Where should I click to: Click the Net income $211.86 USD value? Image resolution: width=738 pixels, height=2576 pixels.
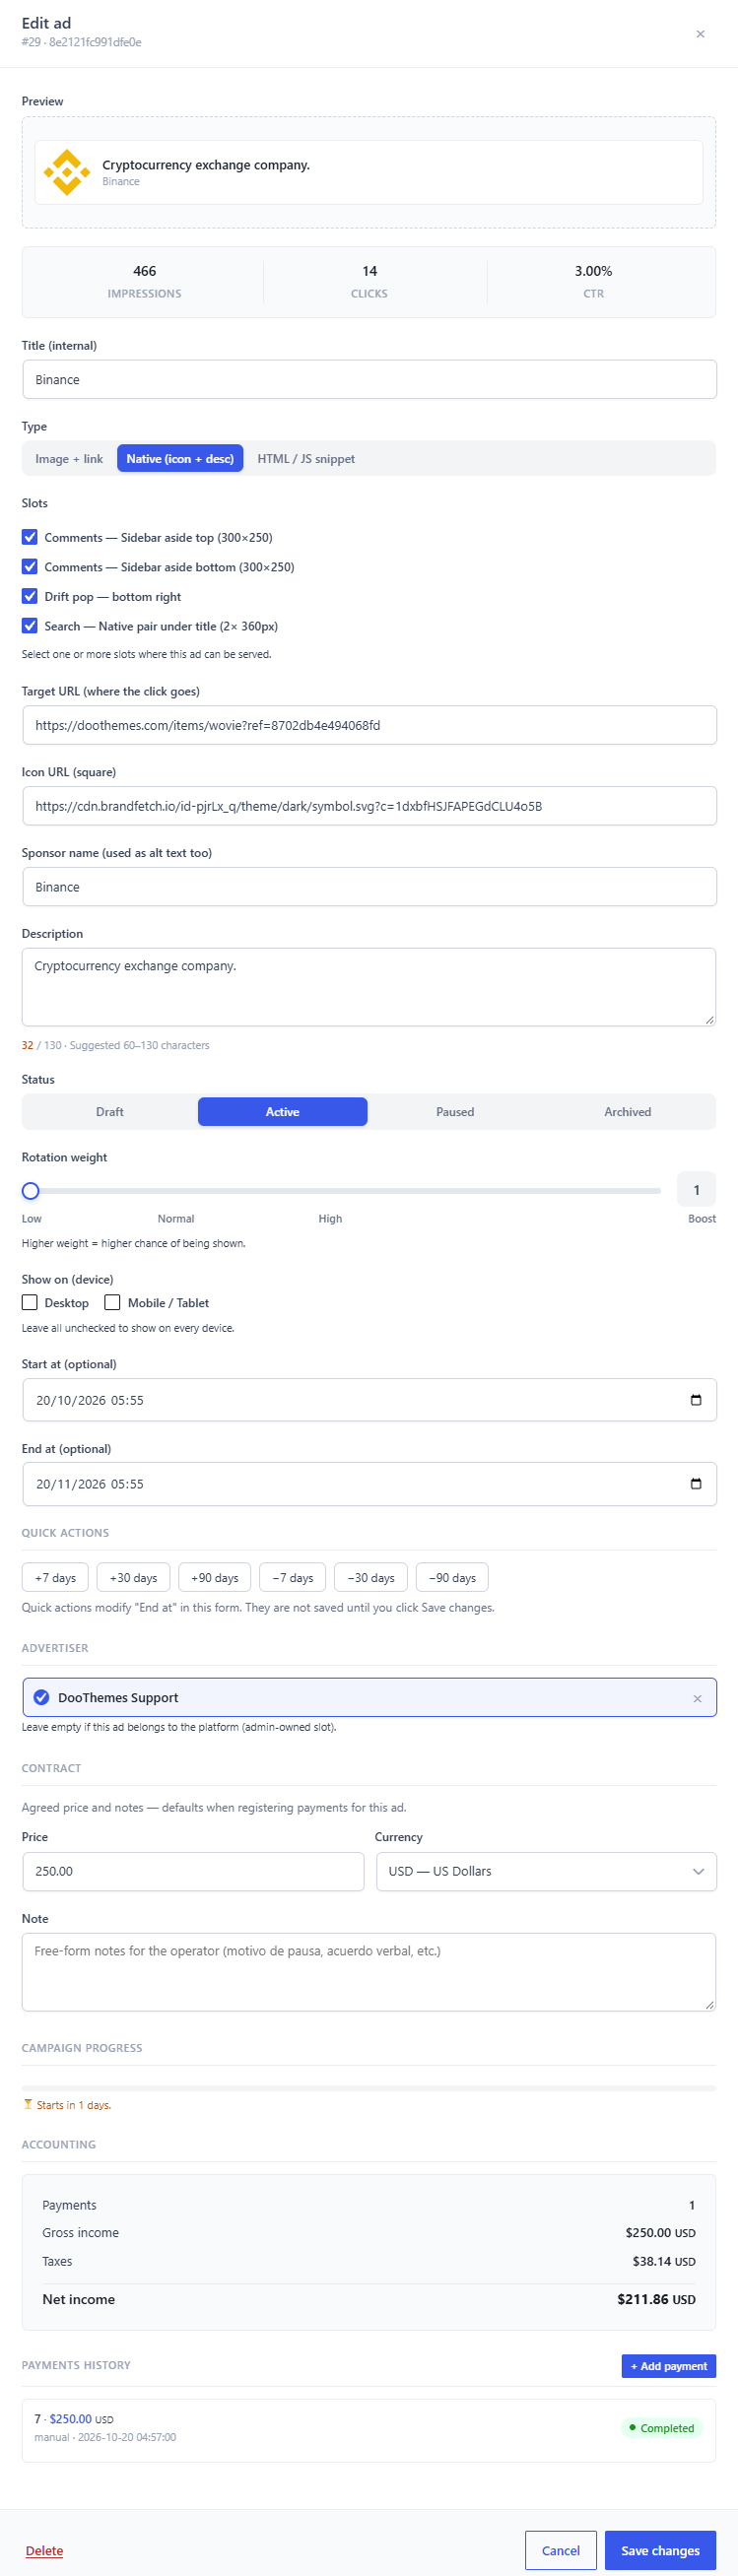[656, 2298]
